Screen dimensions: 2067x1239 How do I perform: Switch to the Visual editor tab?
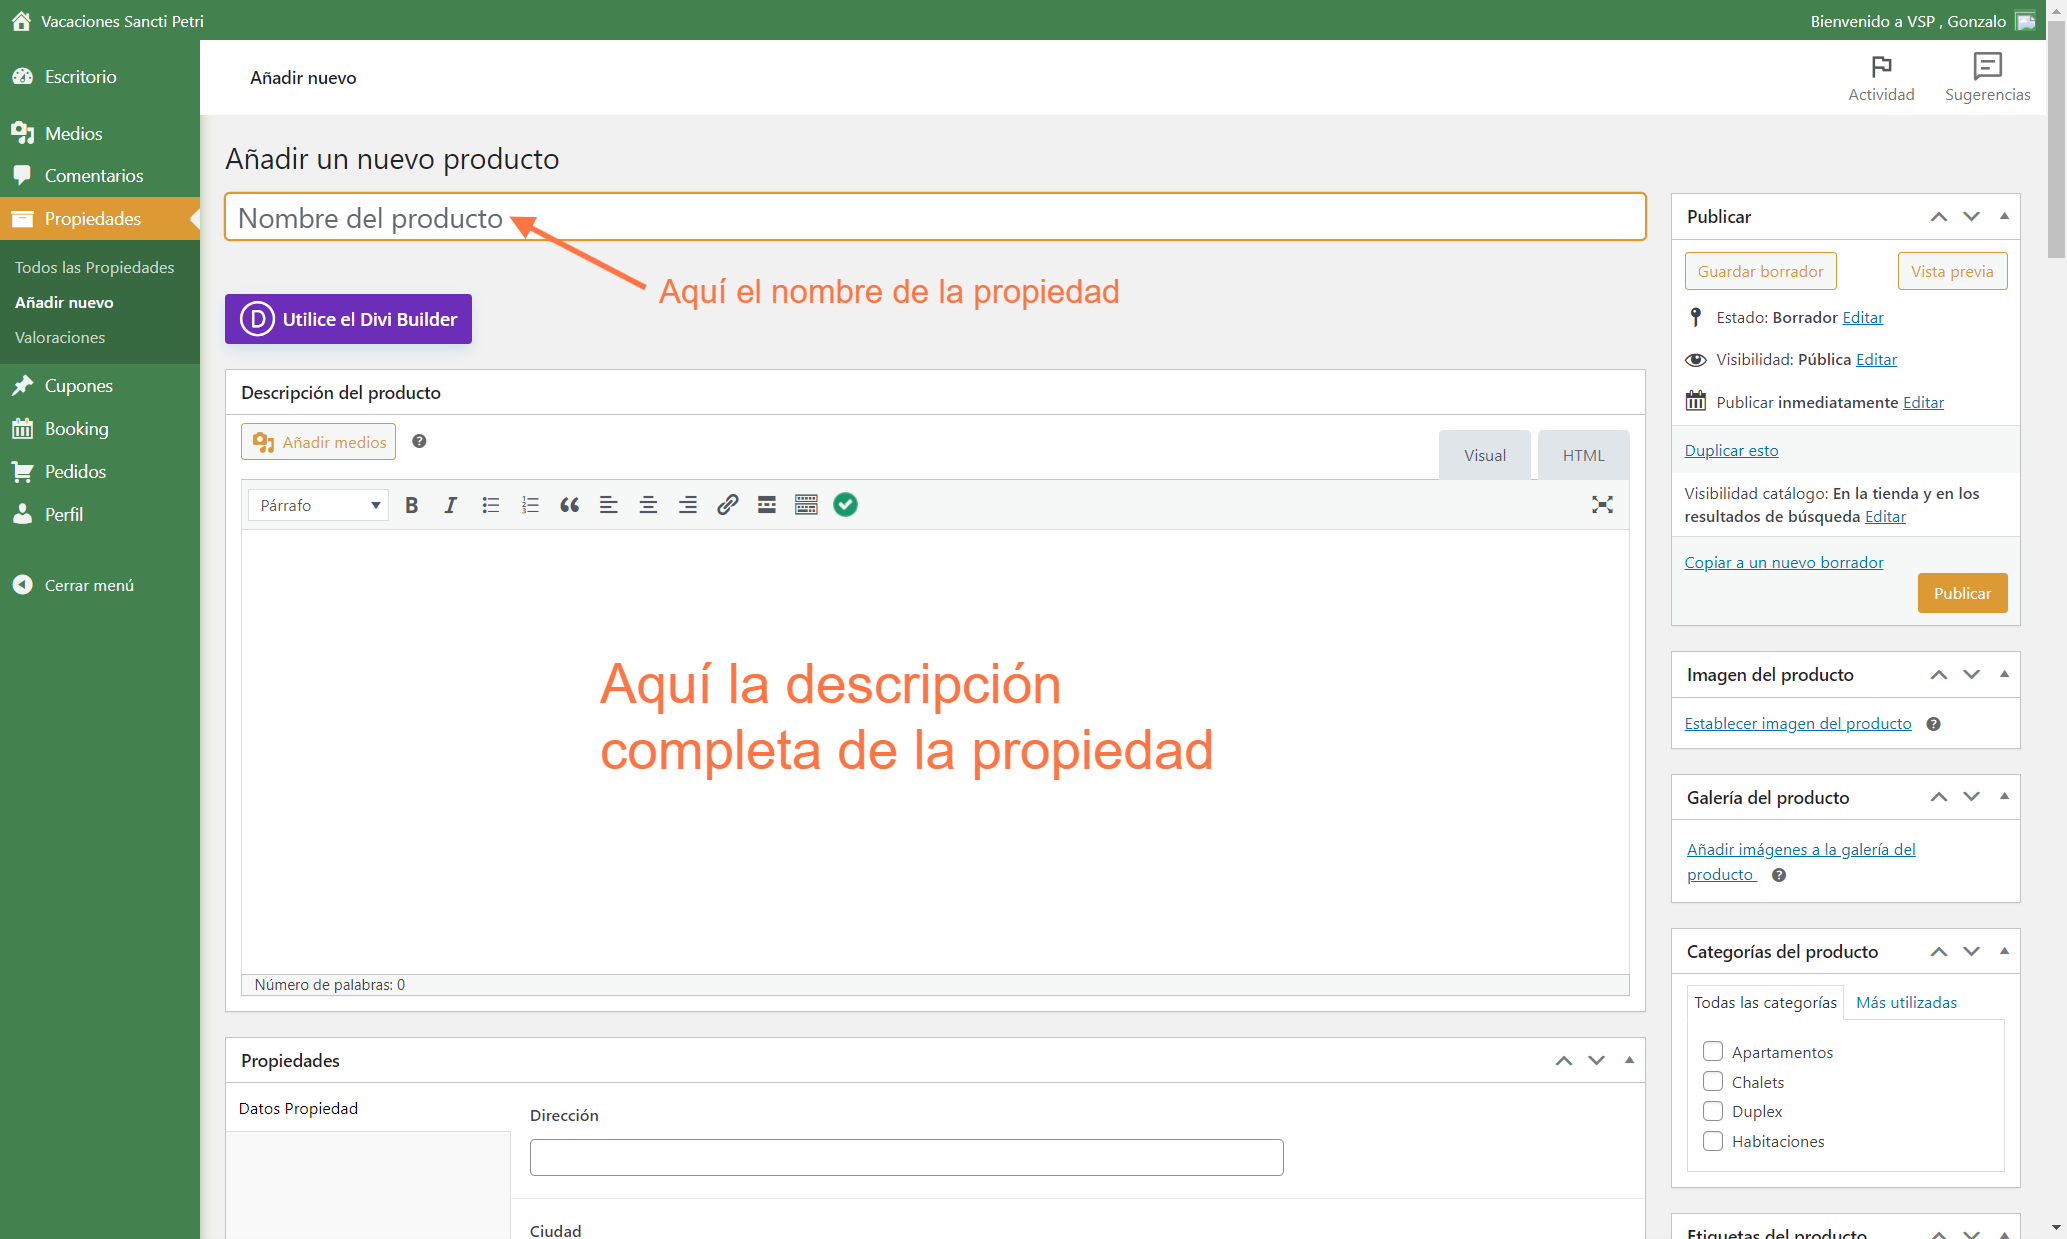click(1484, 455)
